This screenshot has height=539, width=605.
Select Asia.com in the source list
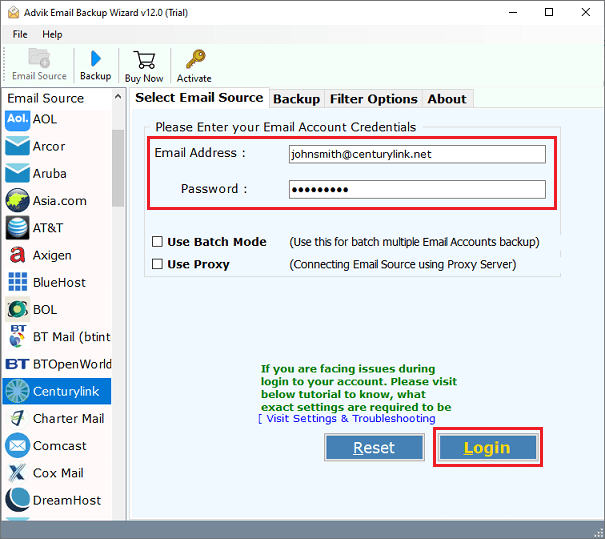tap(60, 201)
